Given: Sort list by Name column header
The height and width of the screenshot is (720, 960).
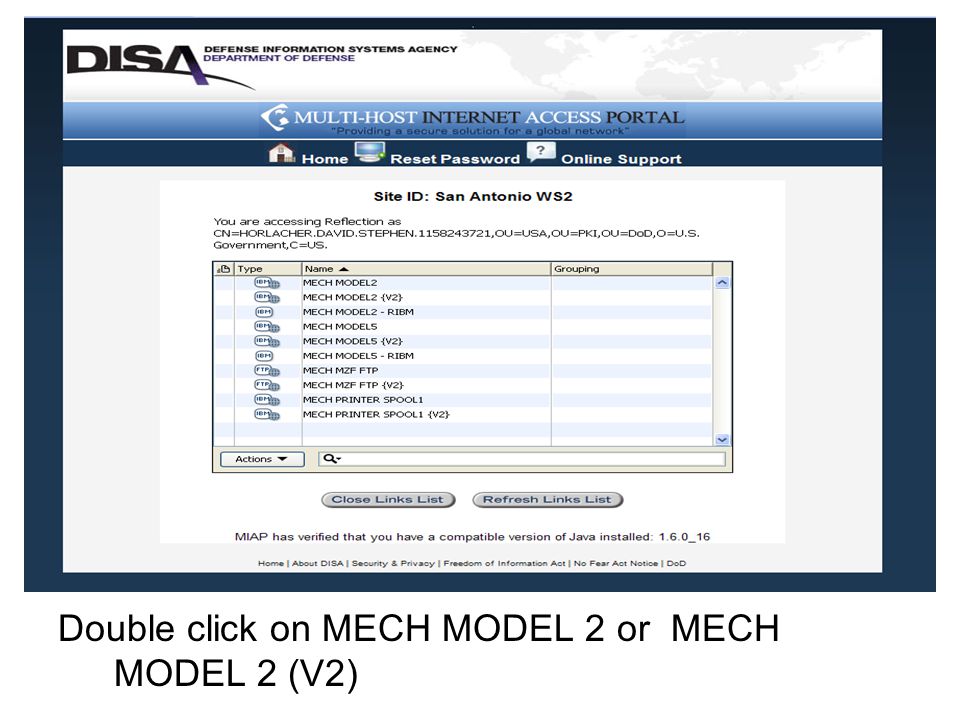Looking at the screenshot, I should [426, 269].
